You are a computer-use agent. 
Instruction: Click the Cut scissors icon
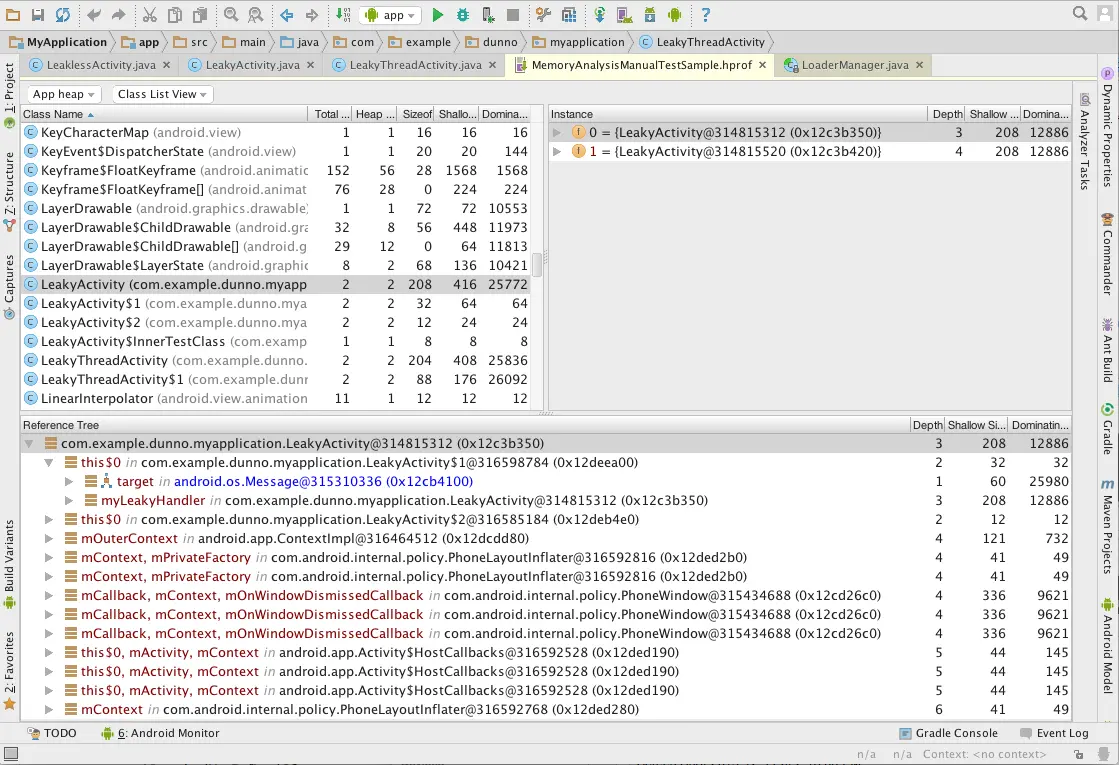click(x=149, y=15)
